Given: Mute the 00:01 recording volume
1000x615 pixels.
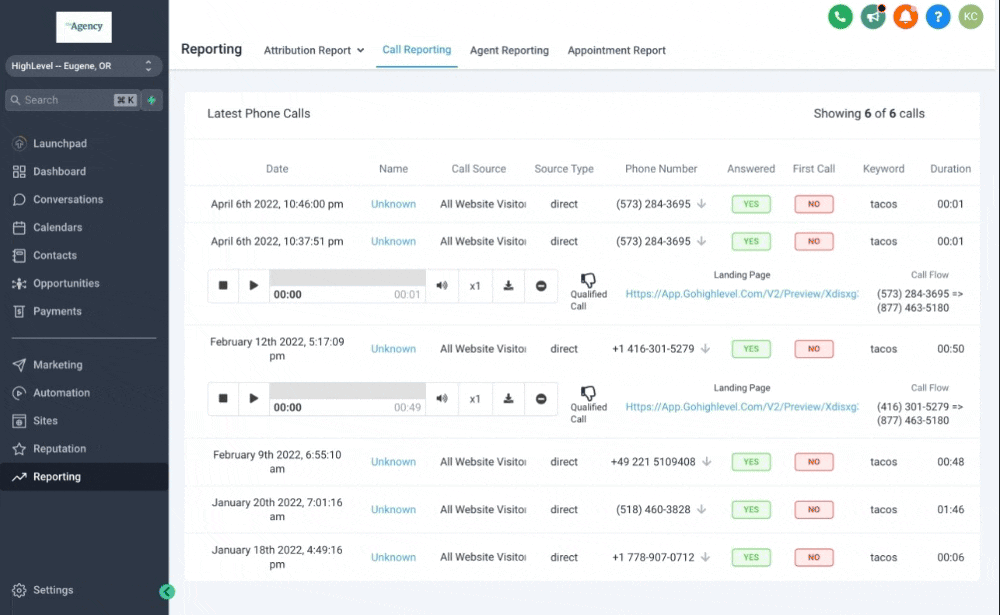Looking at the screenshot, I should point(441,286).
